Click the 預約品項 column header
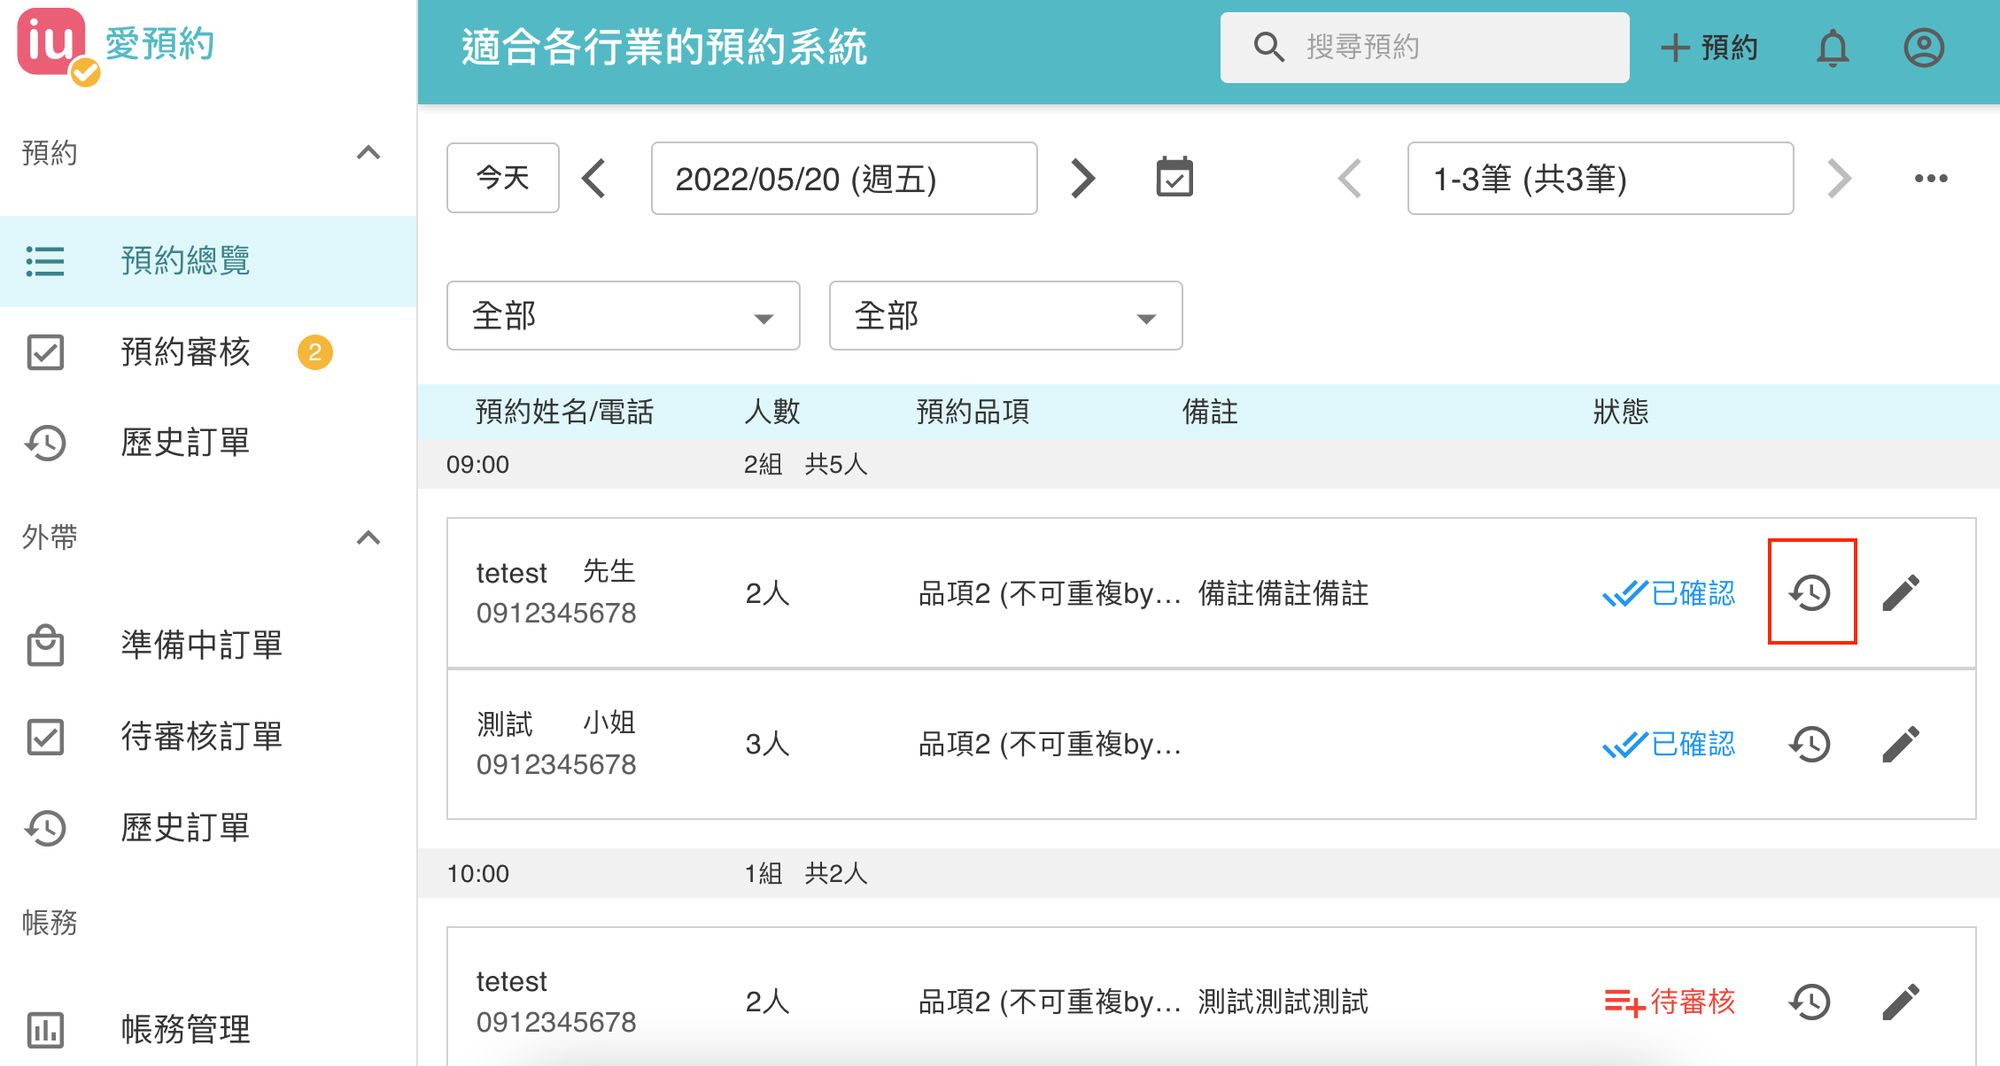The image size is (2000, 1066). pos(973,412)
